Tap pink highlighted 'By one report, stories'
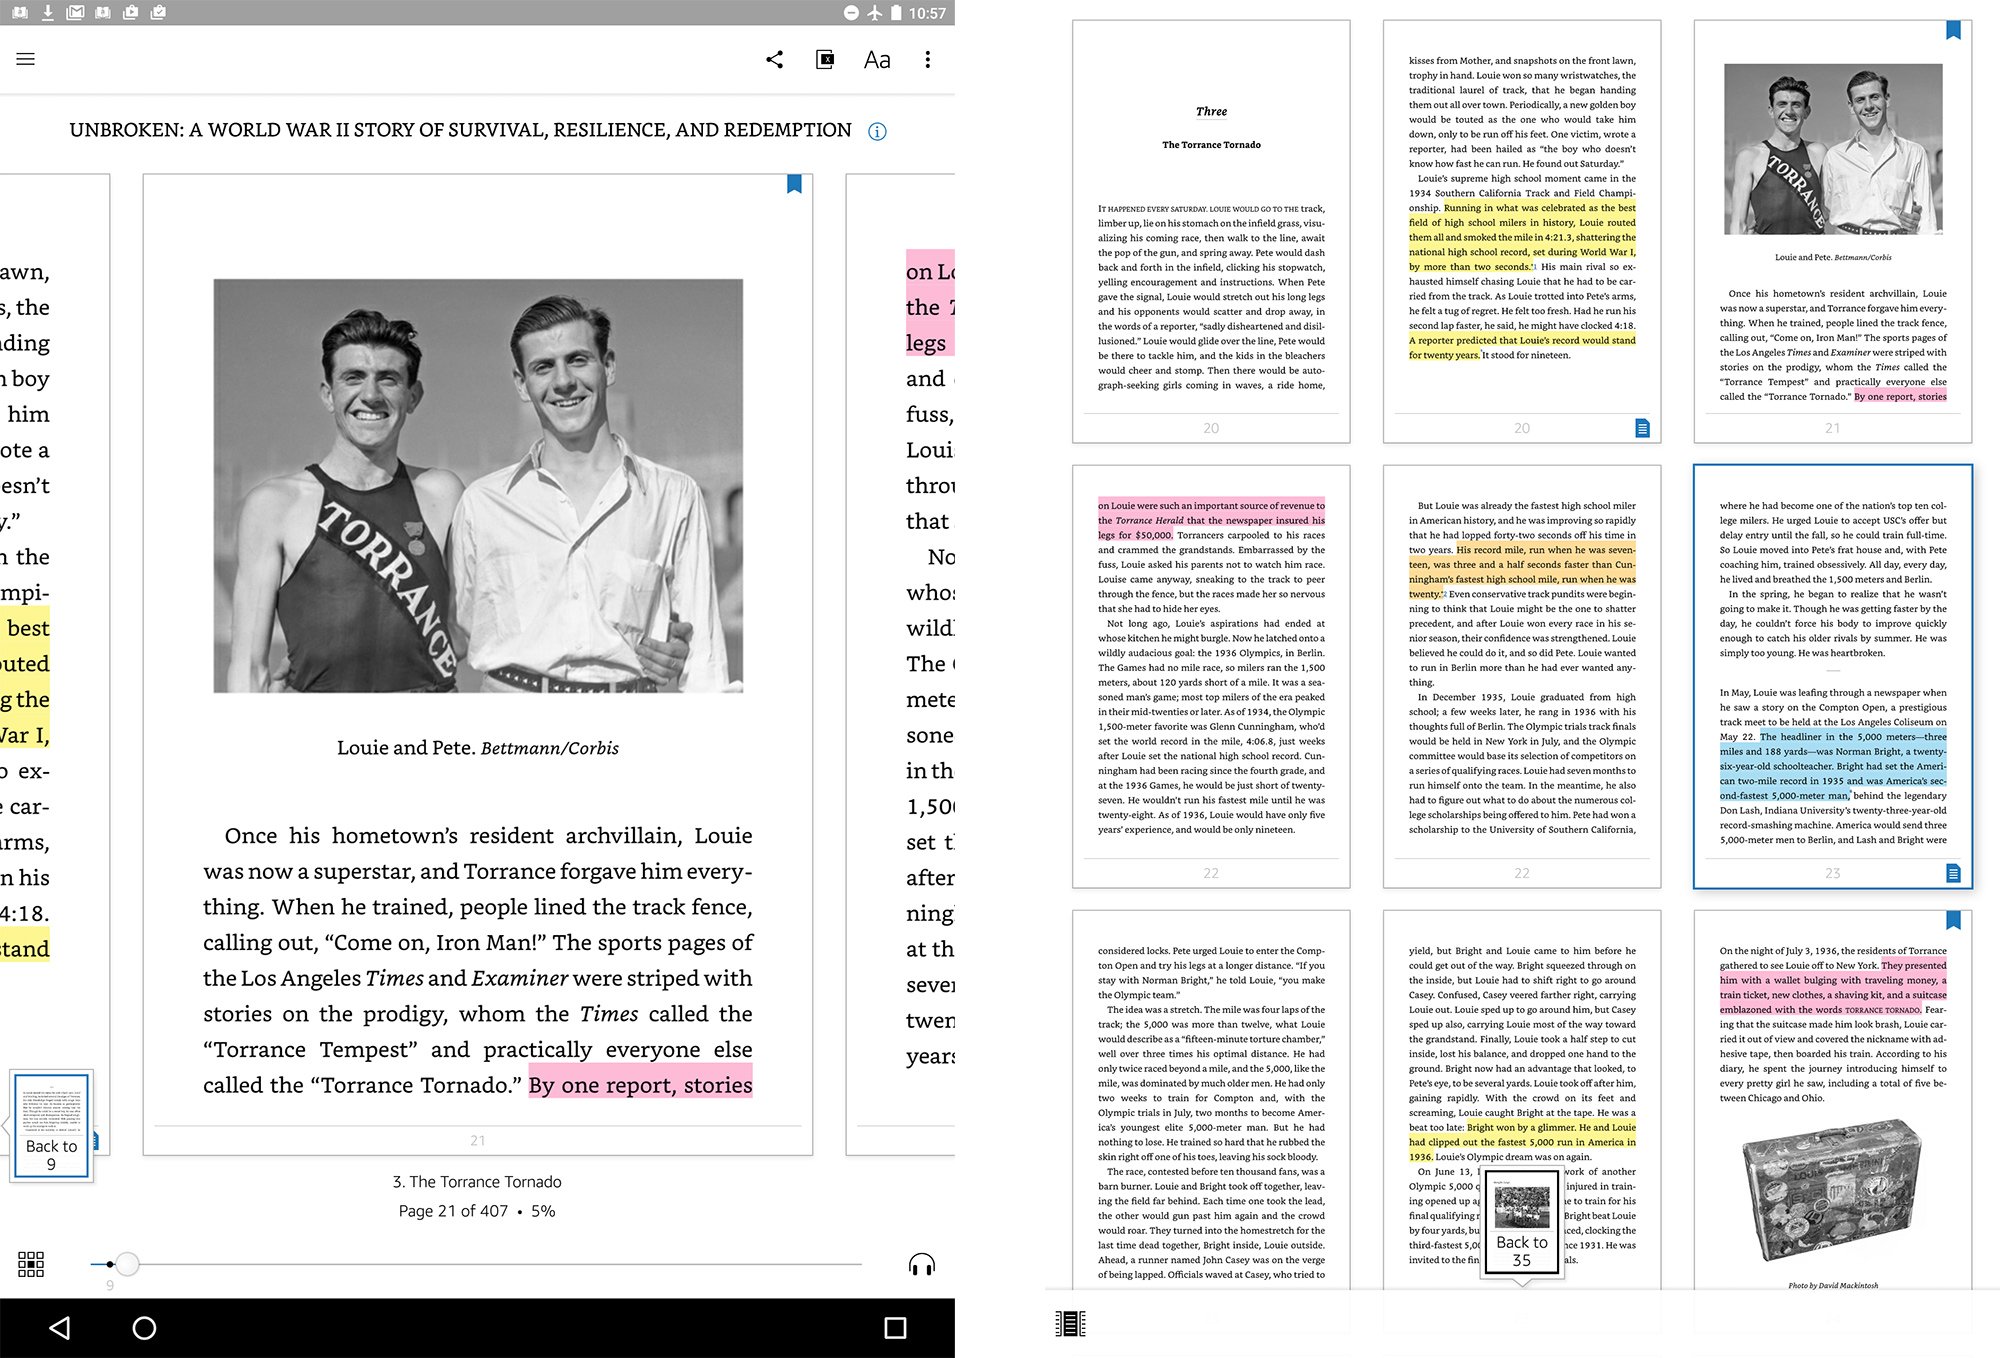The image size is (2000, 1358). click(640, 1085)
